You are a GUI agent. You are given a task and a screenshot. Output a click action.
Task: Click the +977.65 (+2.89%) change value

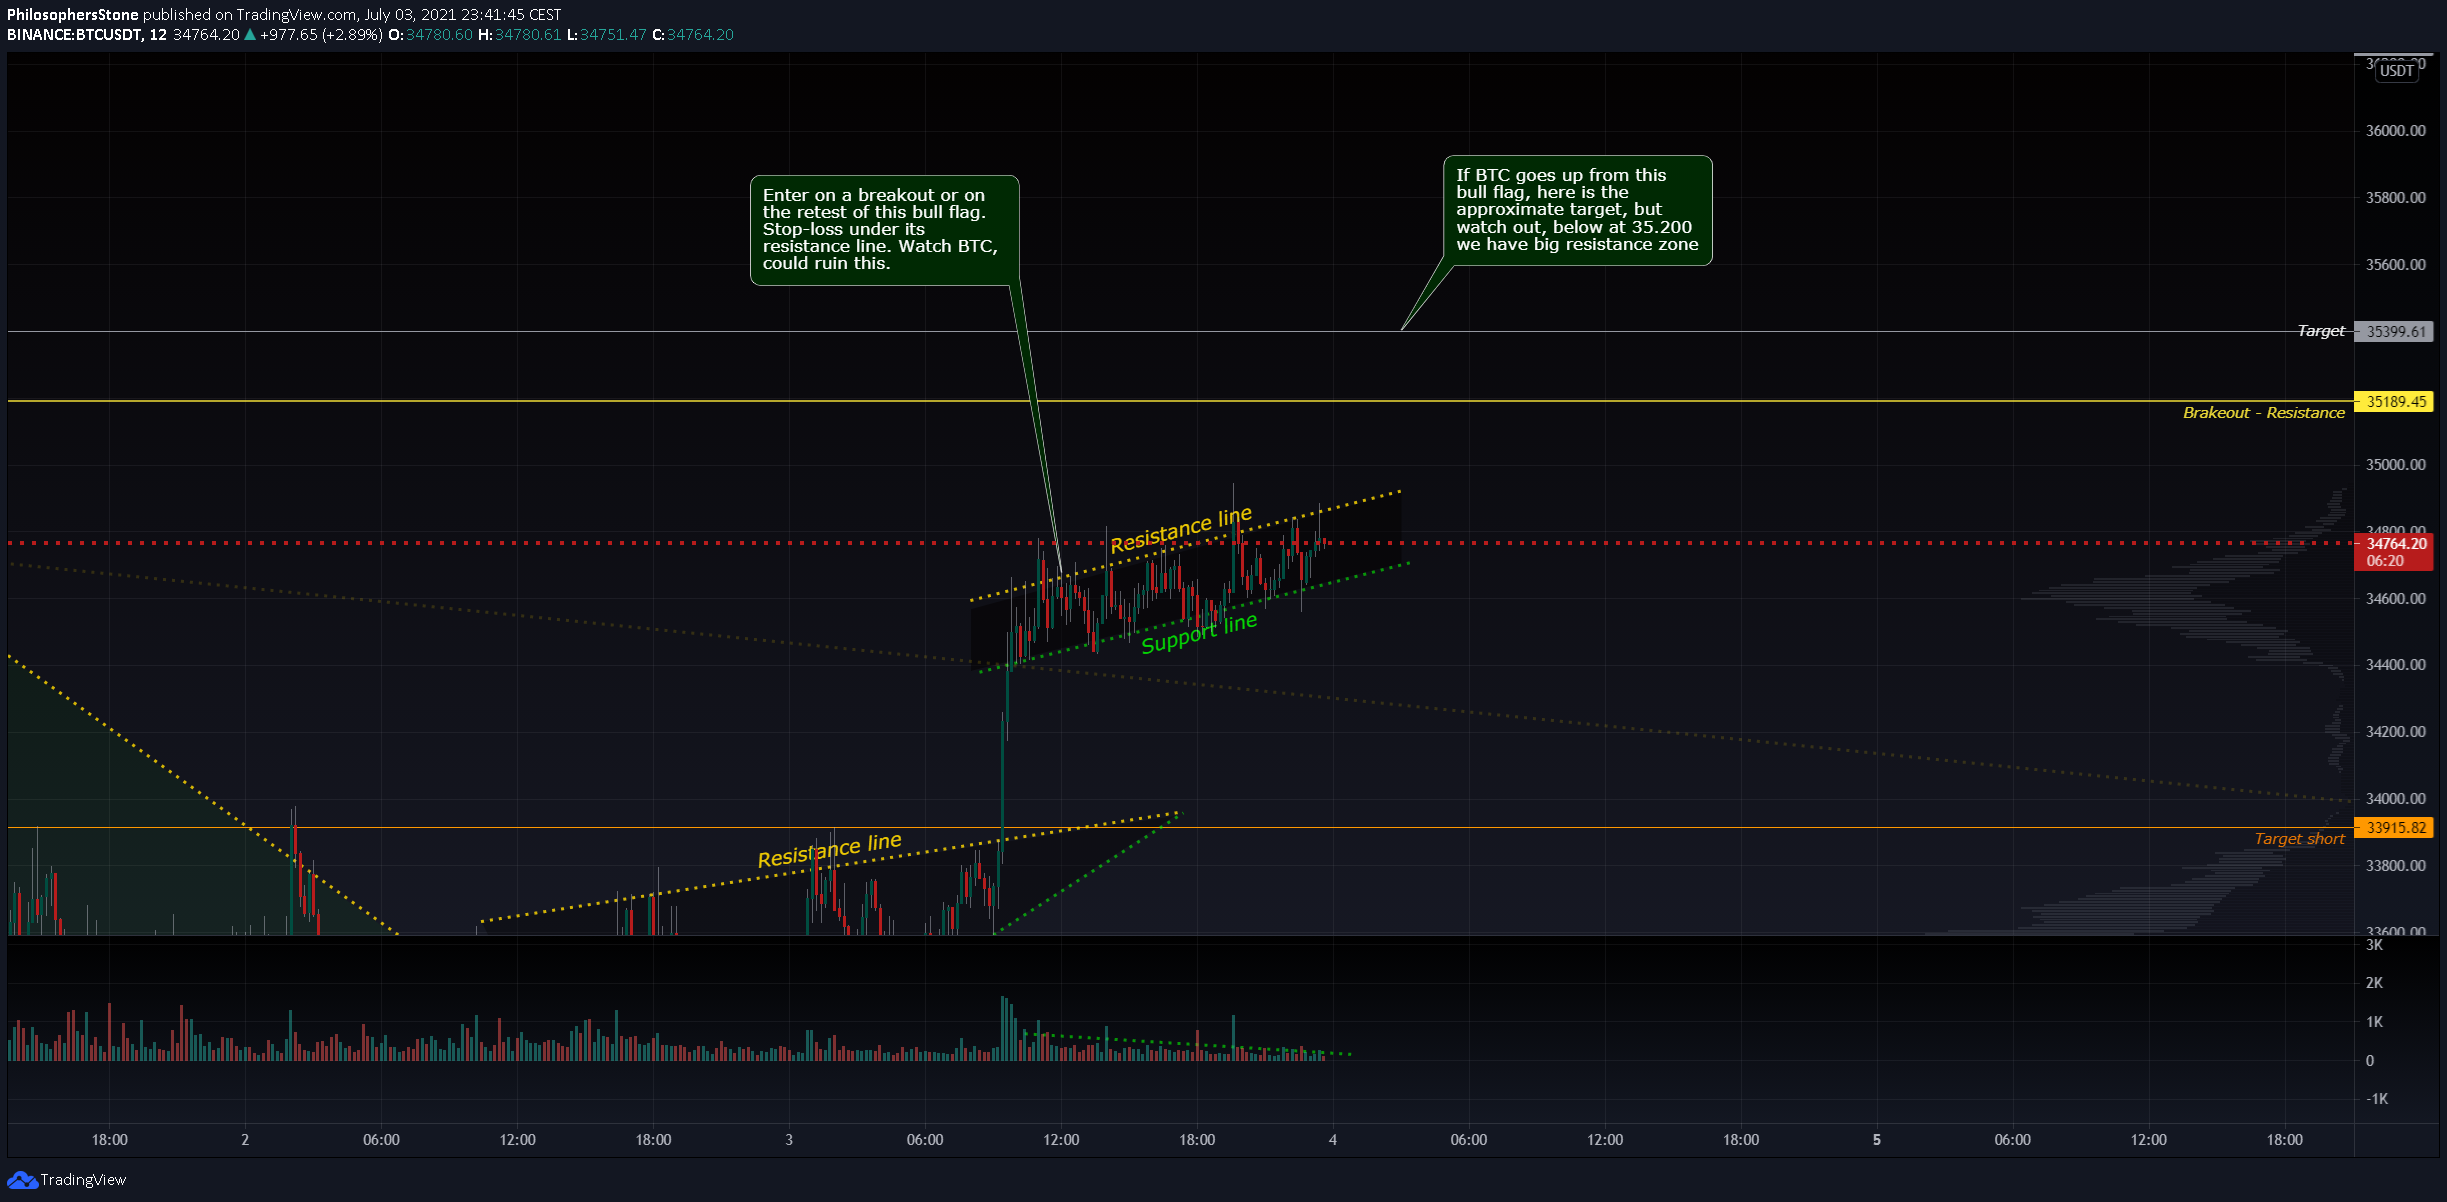pyautogui.click(x=321, y=35)
